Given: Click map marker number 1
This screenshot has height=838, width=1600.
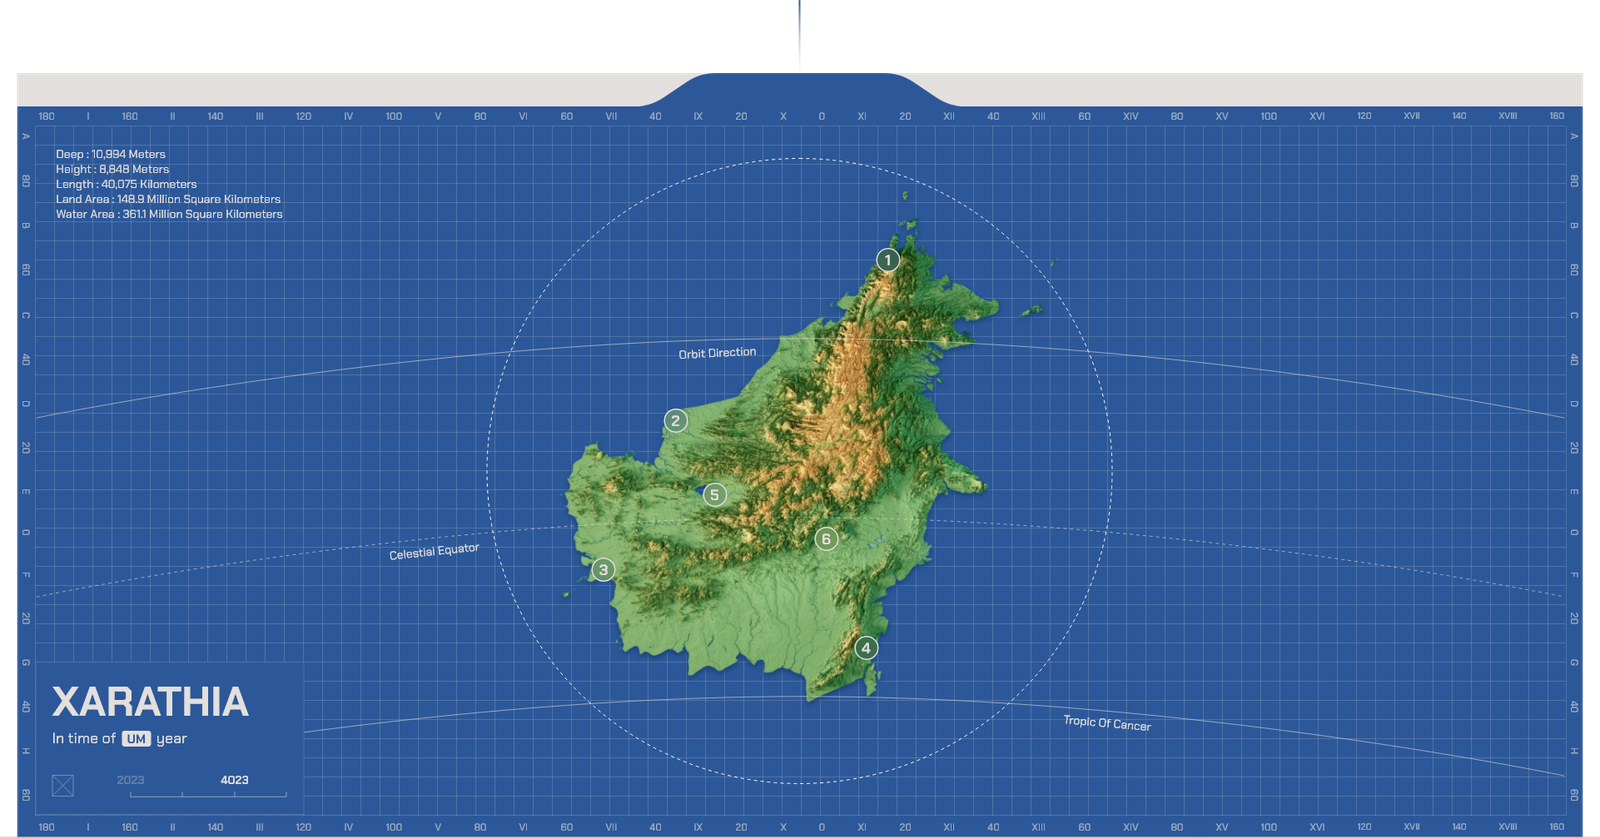Looking at the screenshot, I should pyautogui.click(x=887, y=260).
